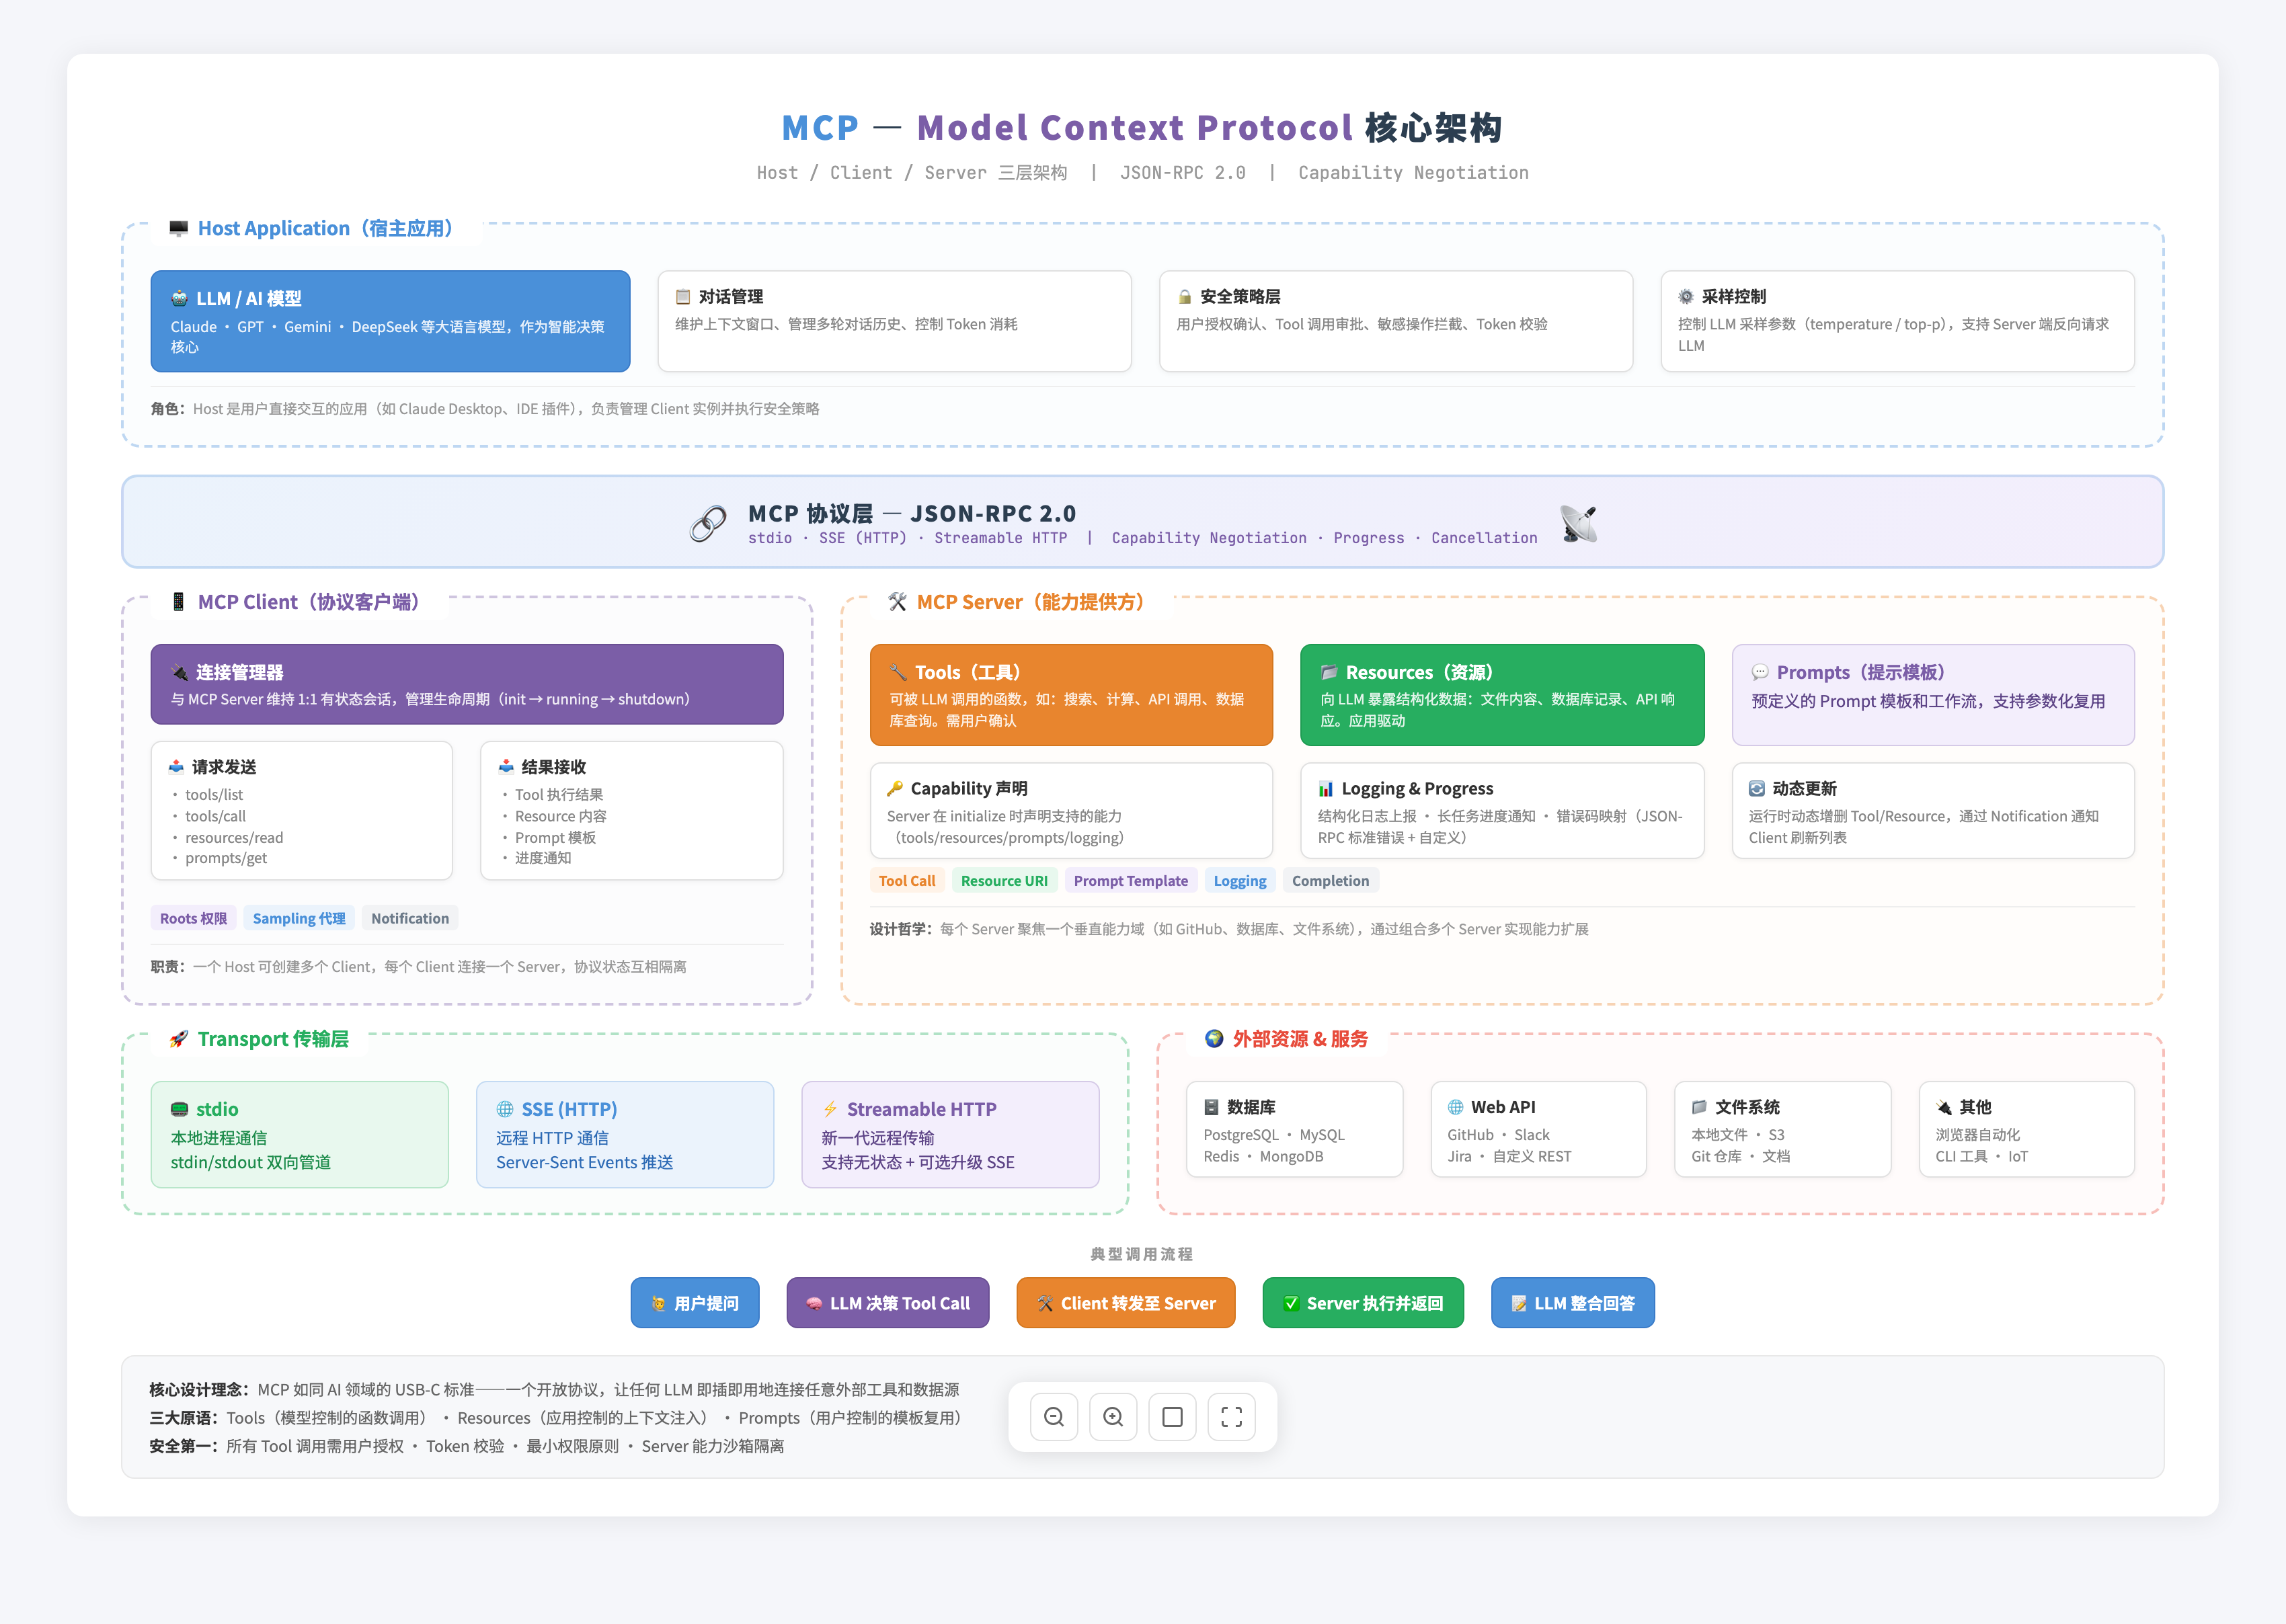Expand the Prompts 提示模板 card
This screenshot has height=1624, width=2286.
click(1933, 694)
